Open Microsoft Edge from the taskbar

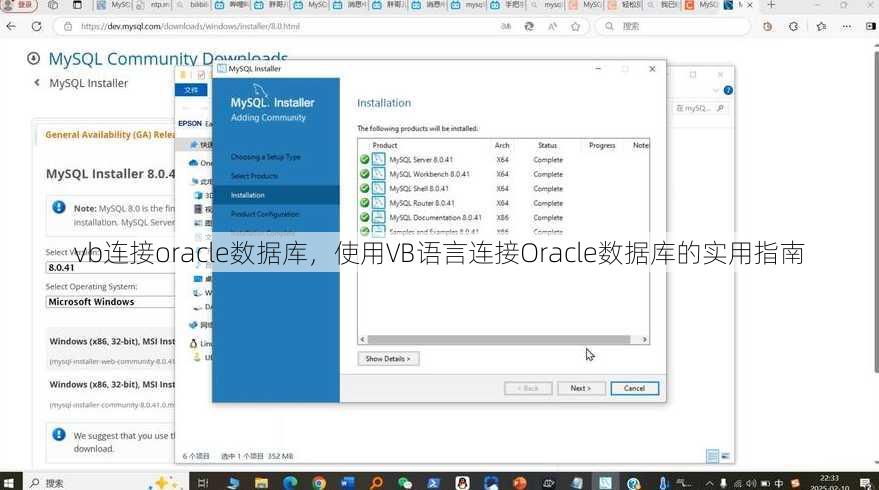290,482
